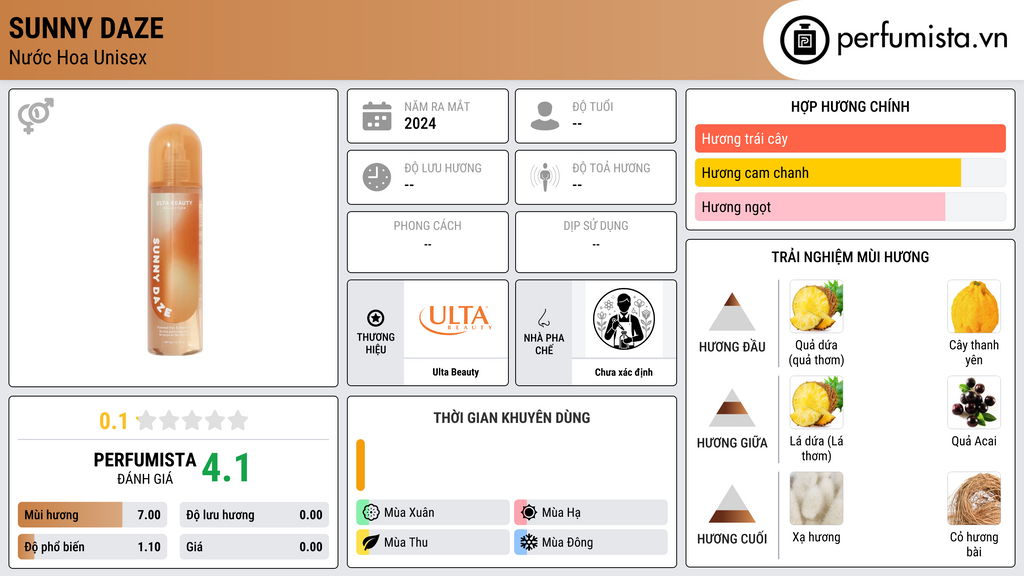The height and width of the screenshot is (576, 1024).
Task: Click the Mùi hương 7.00 rating bar
Action: coord(92,515)
